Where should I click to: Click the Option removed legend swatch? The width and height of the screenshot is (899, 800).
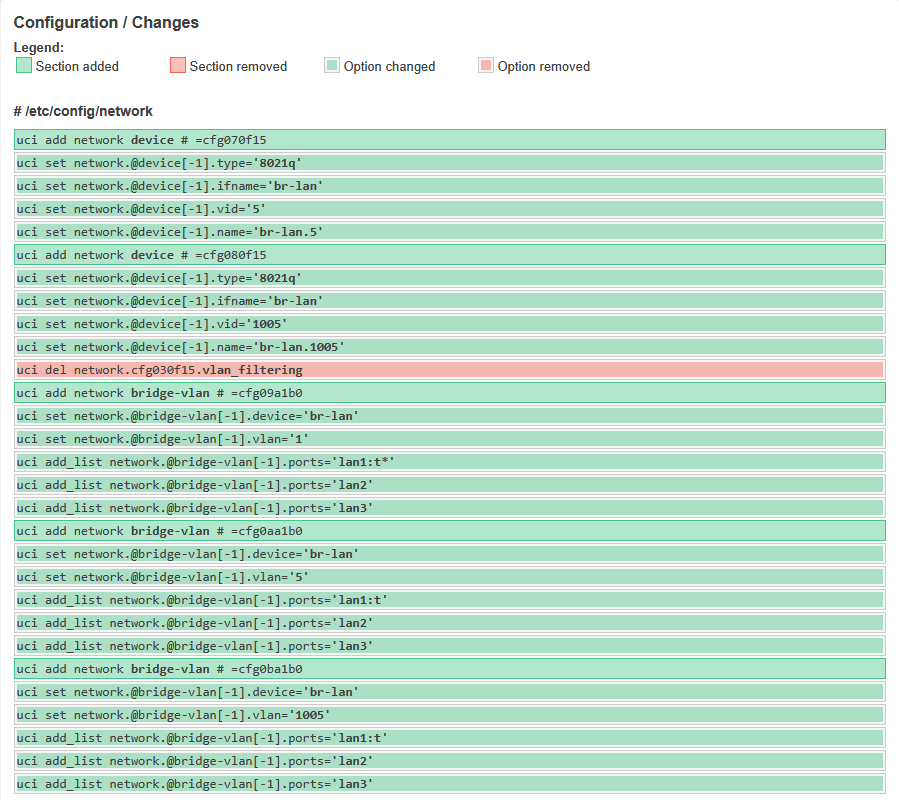pyautogui.click(x=486, y=66)
